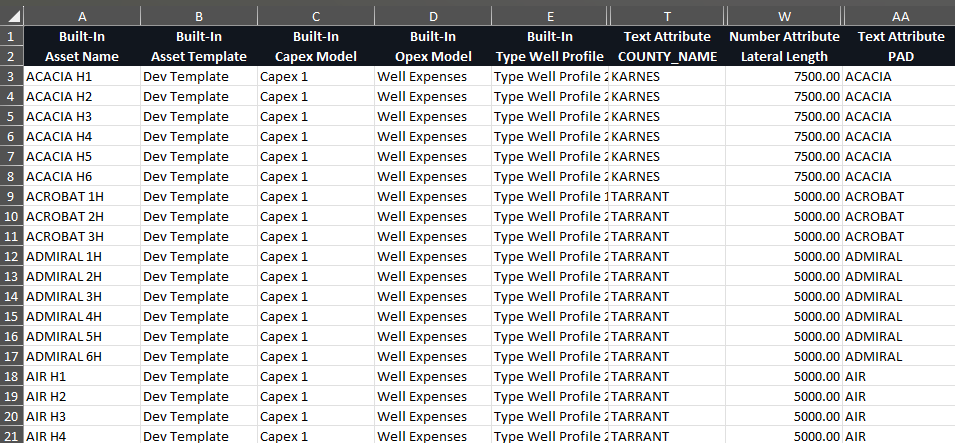
Task: Click 5000.00 in ADMIRAL 3H row
Action: click(x=784, y=297)
